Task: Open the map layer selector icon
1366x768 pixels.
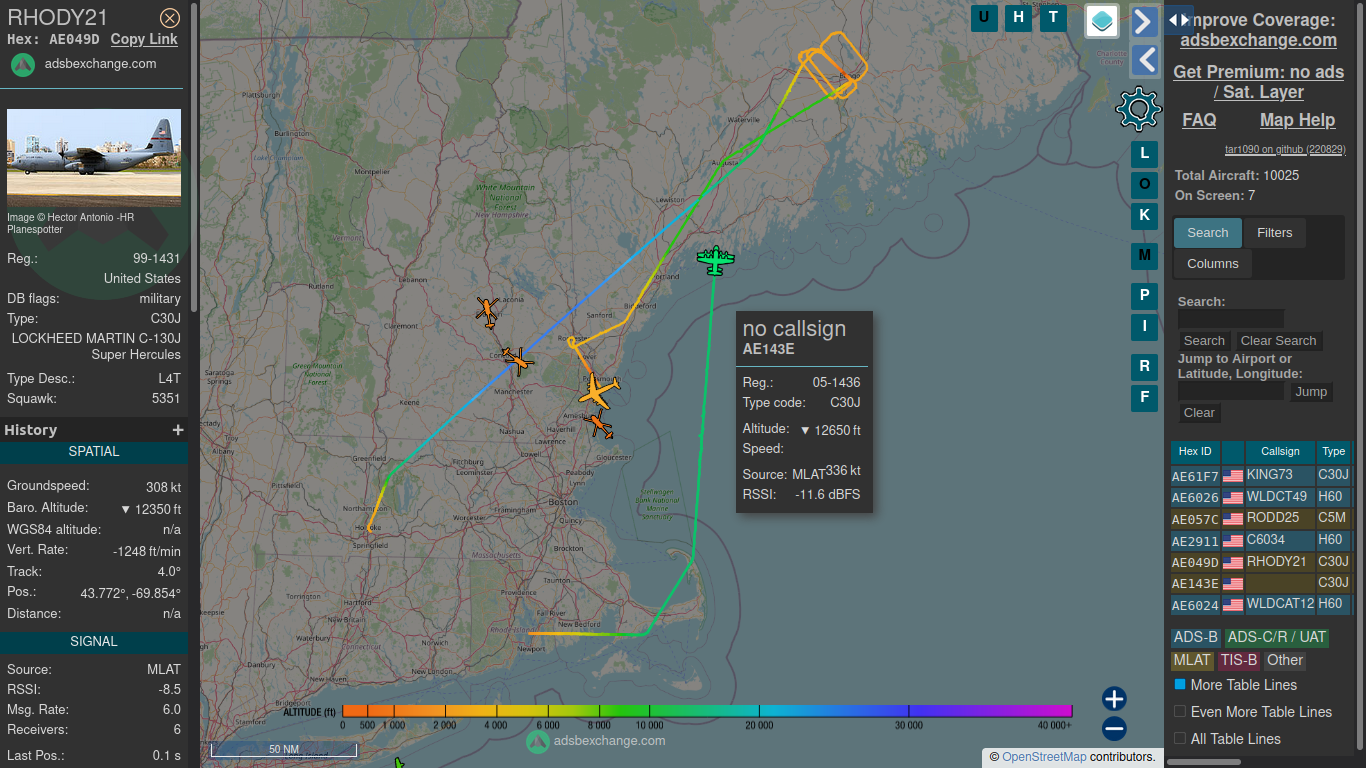Action: pos(1102,21)
